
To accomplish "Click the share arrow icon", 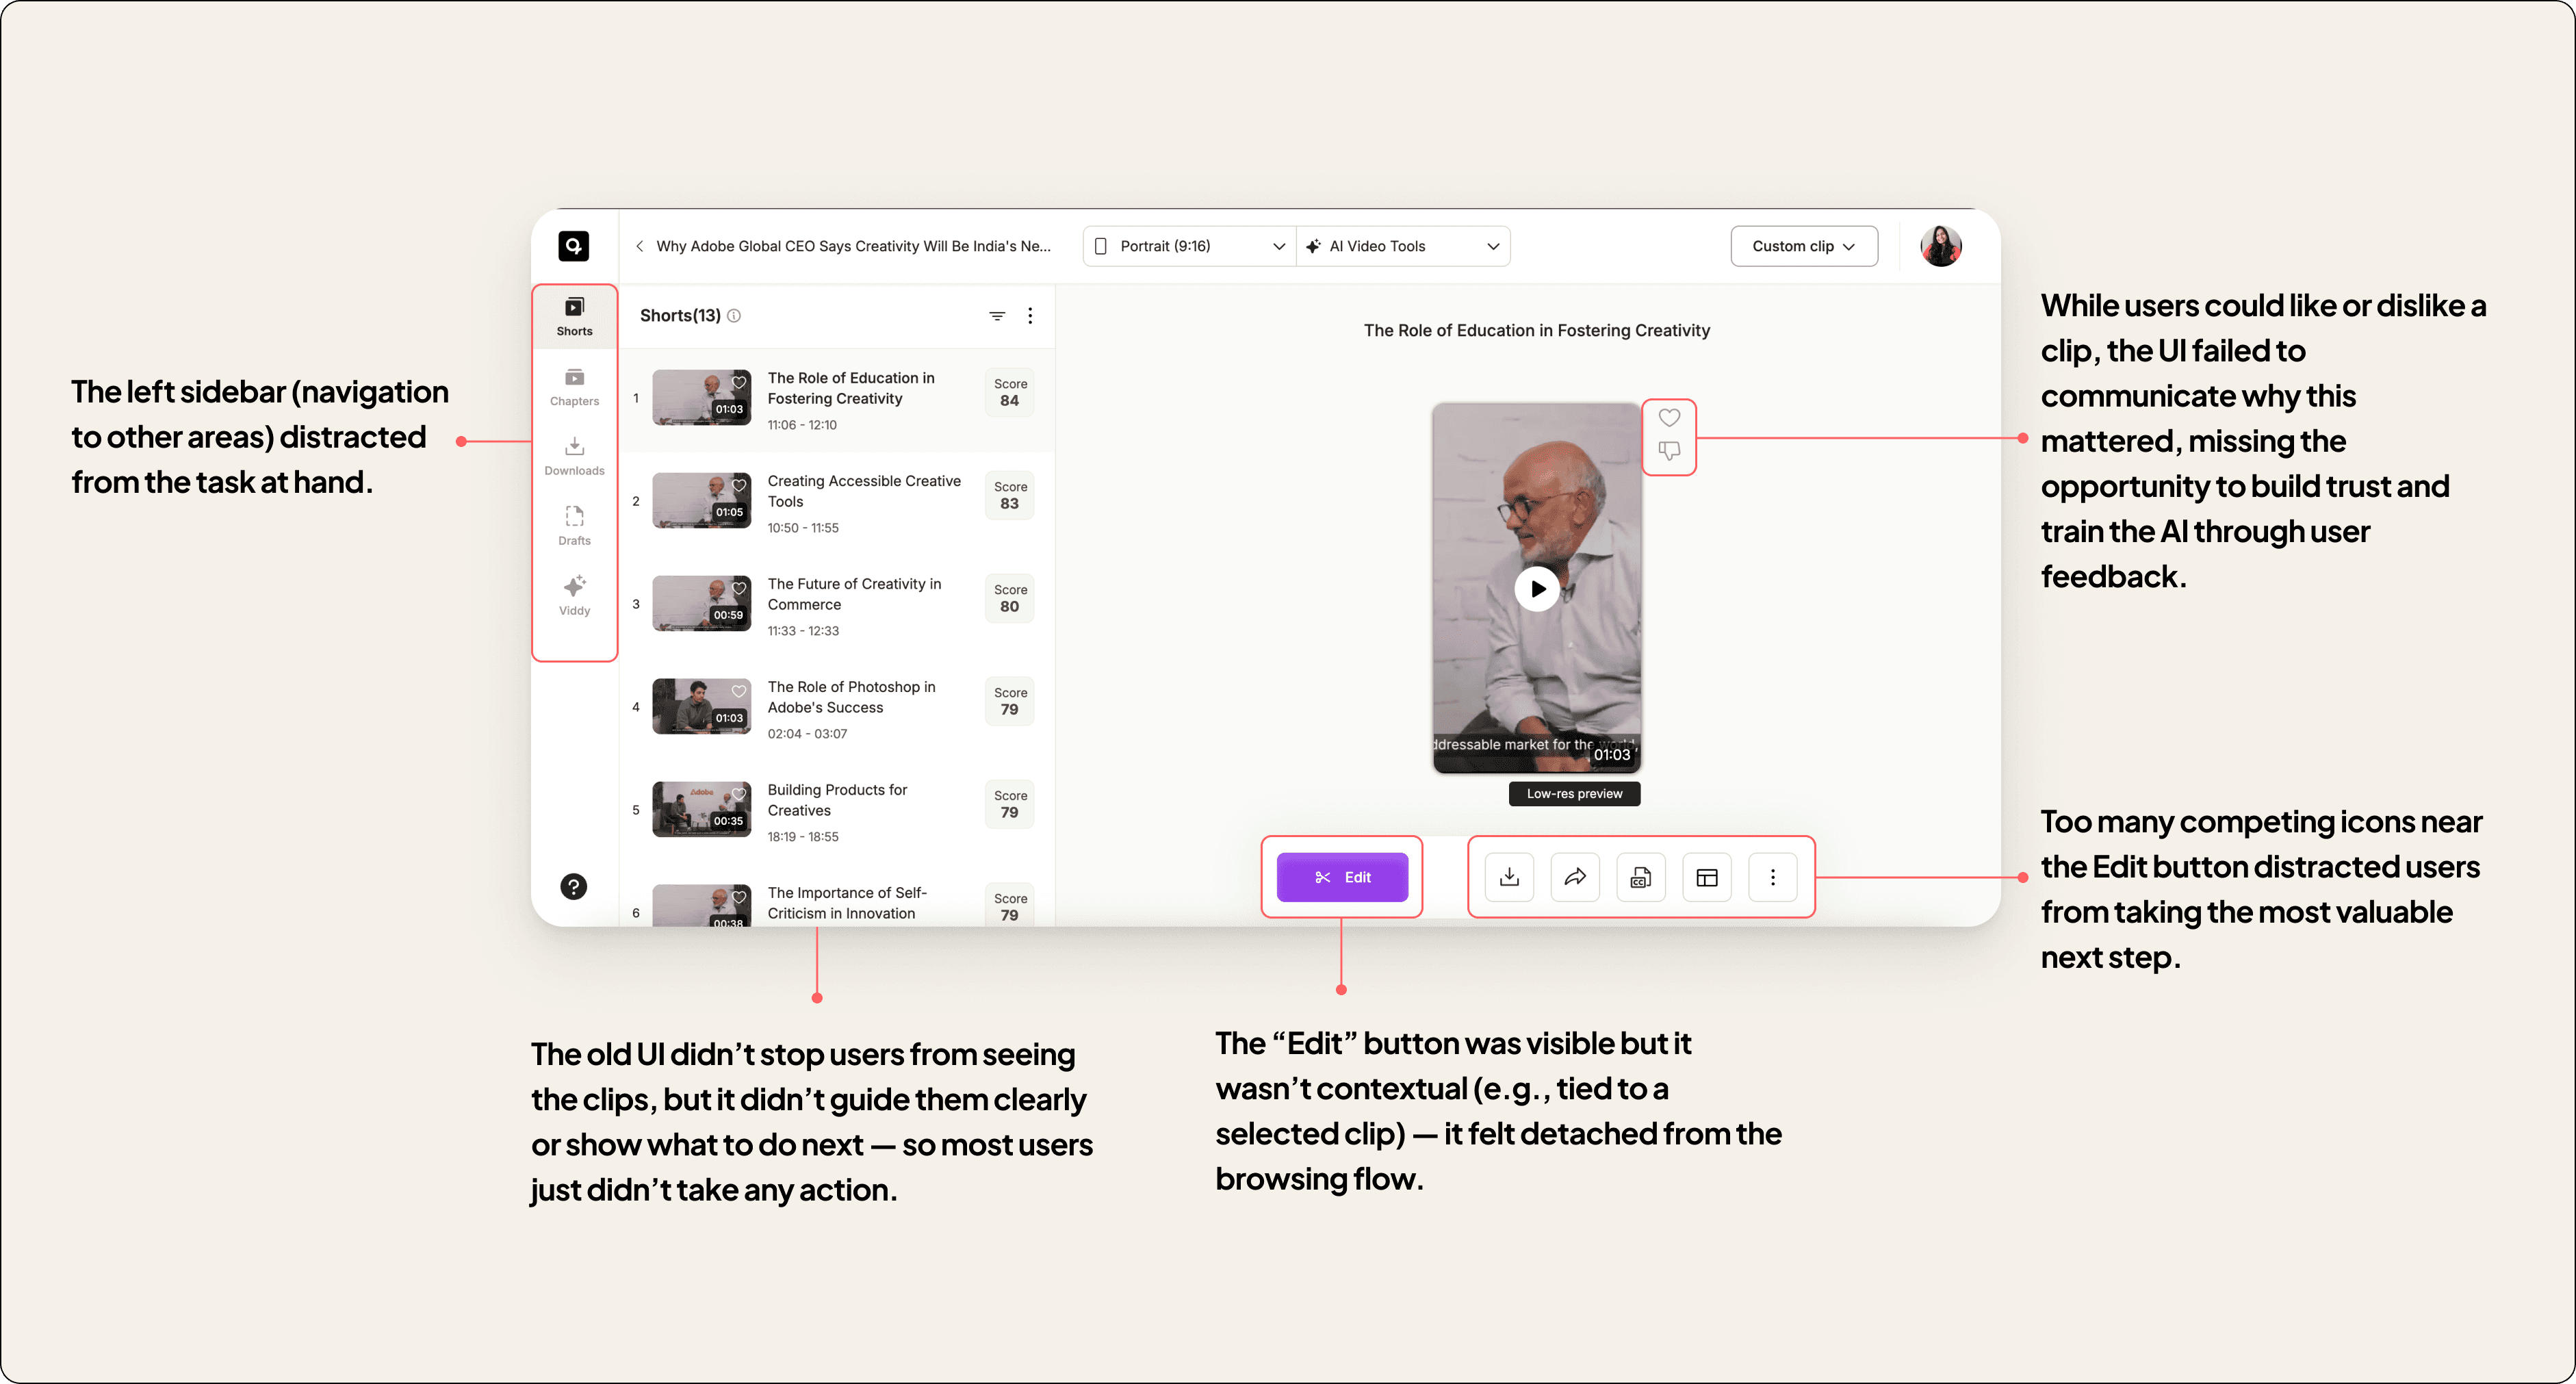I will coord(1575,877).
